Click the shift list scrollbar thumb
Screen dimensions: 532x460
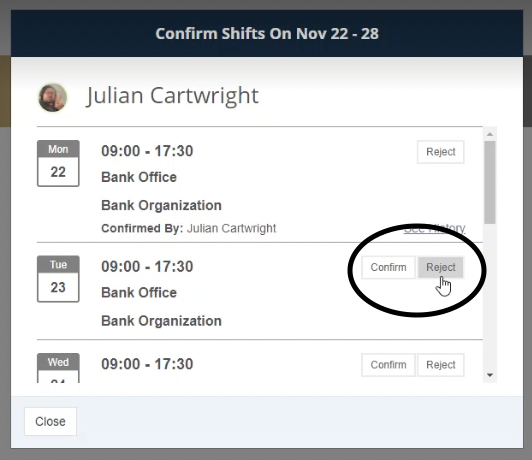point(490,183)
